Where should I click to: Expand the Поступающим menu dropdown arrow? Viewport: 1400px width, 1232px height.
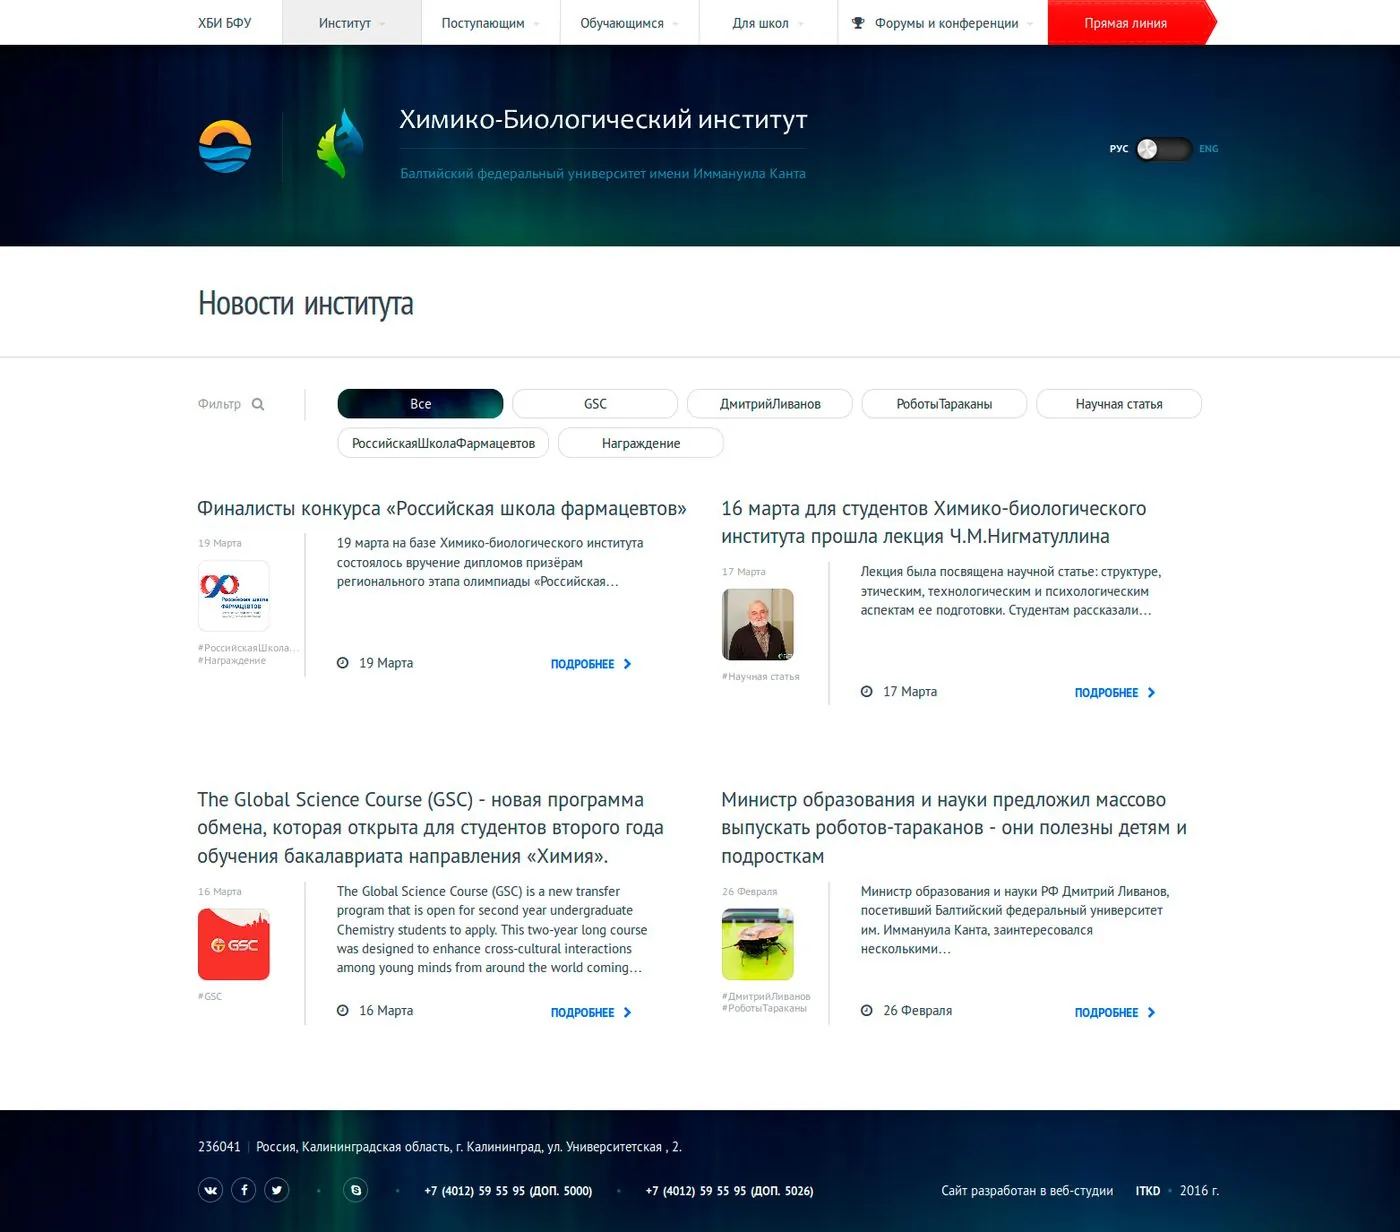[x=536, y=25]
